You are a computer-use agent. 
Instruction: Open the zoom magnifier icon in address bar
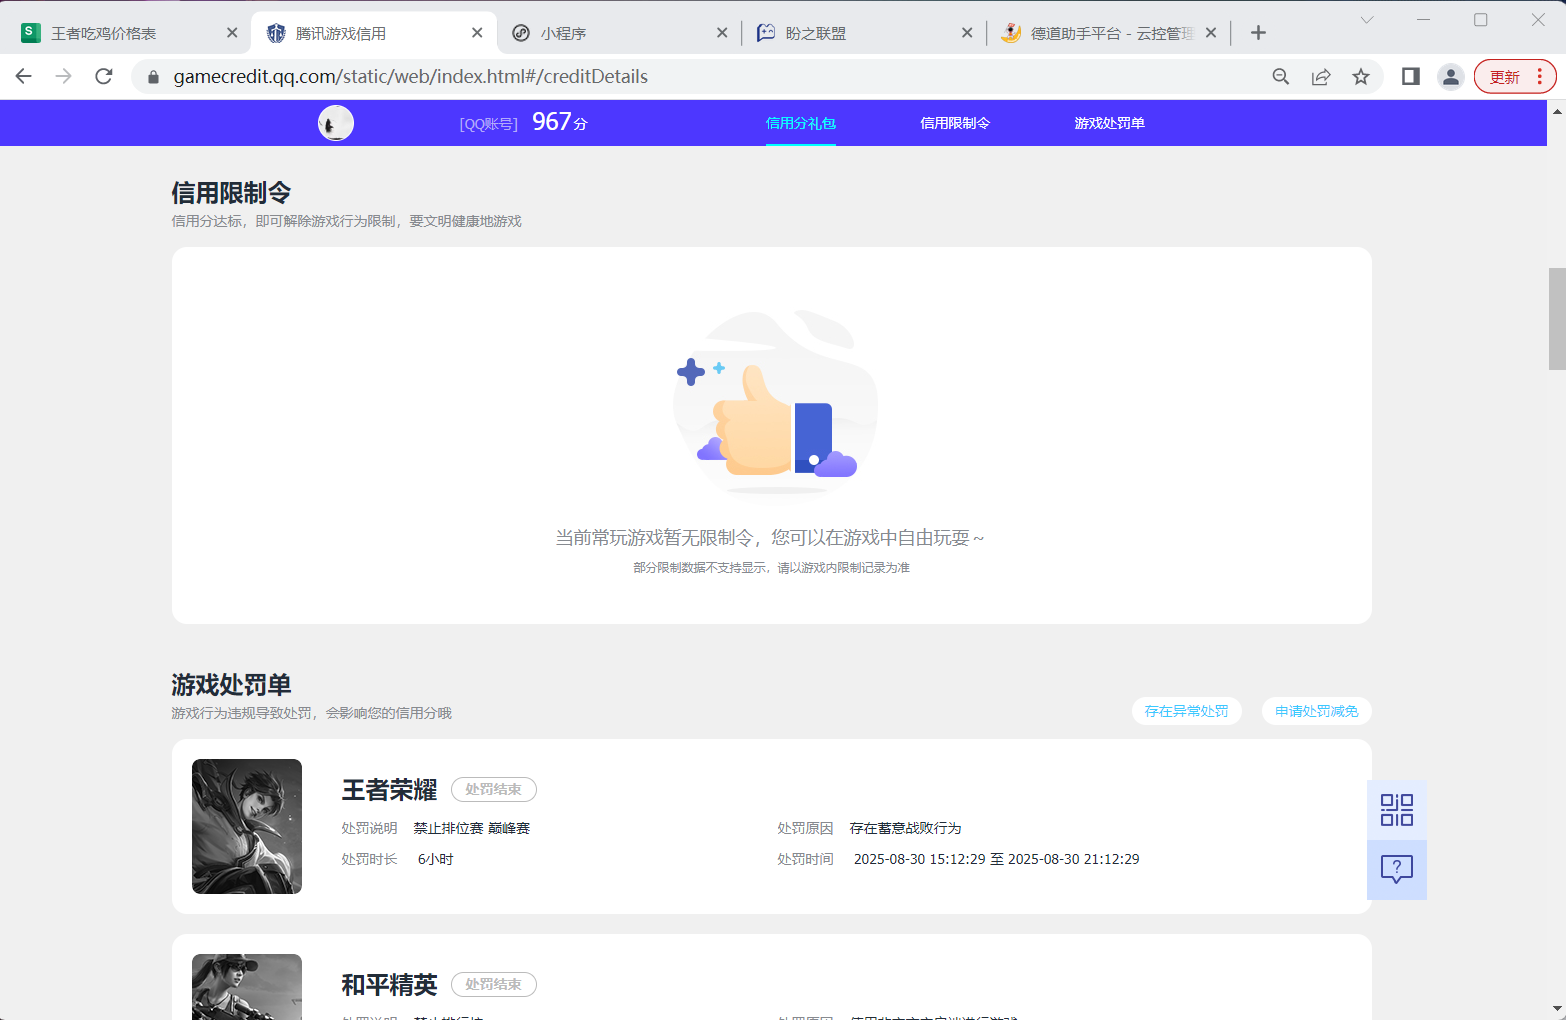1280,77
